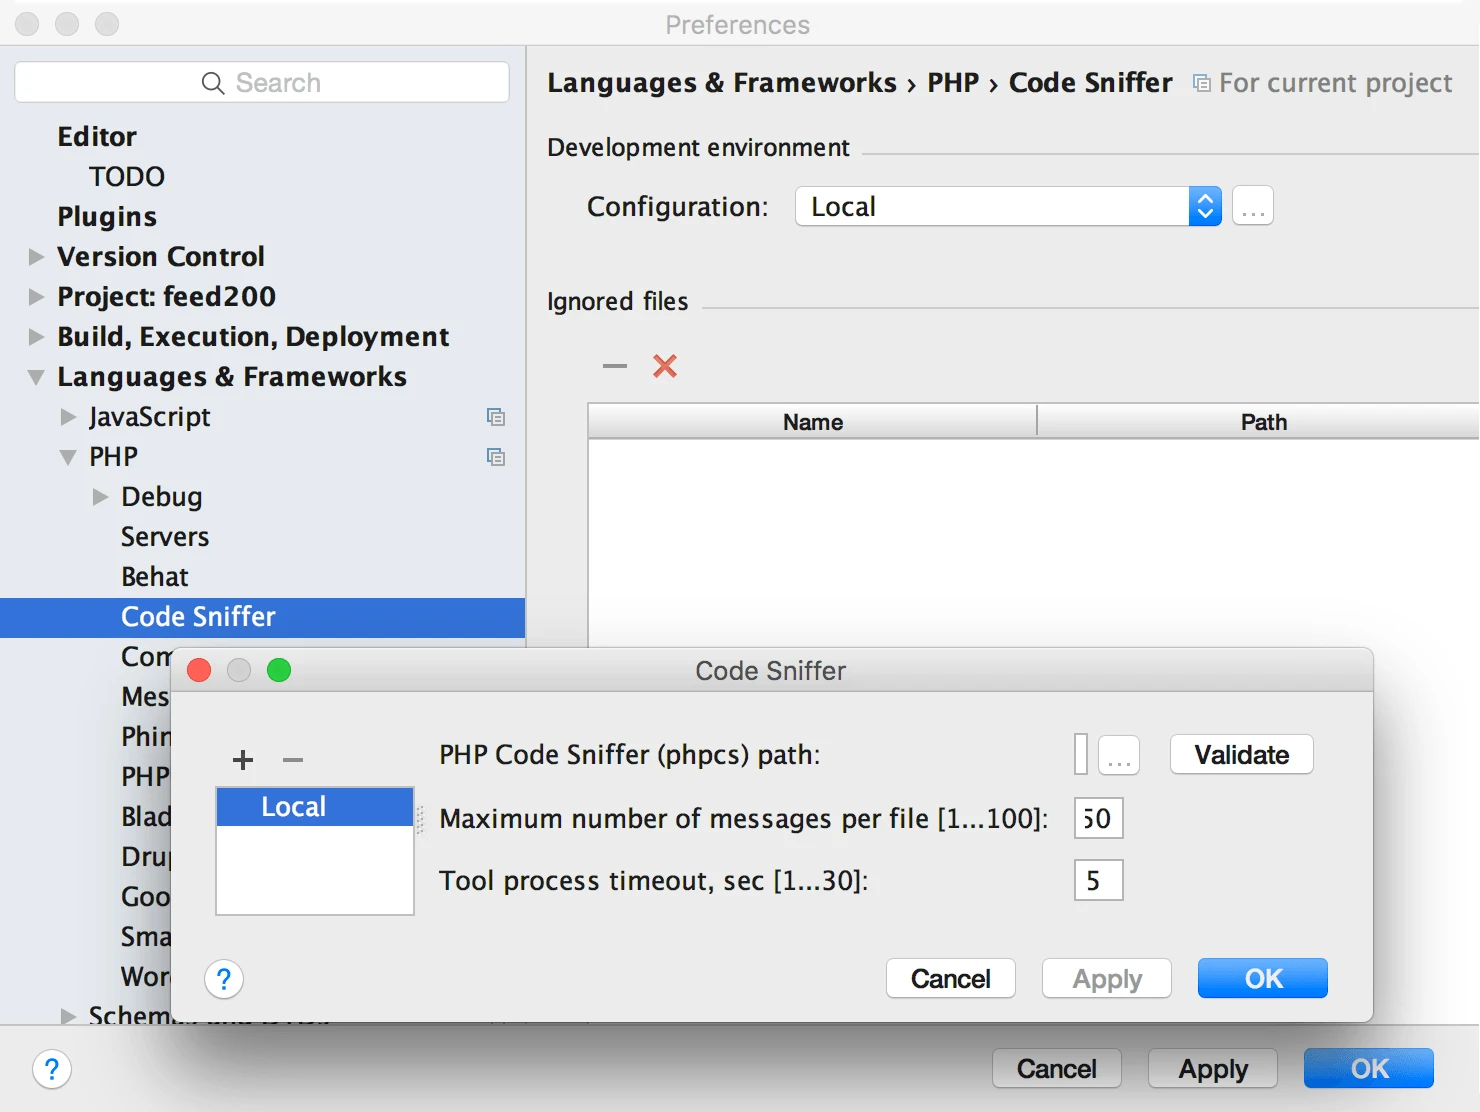1480x1112 pixels.
Task: Click the help icon in the Code Sniffer dialog
Action: [223, 980]
